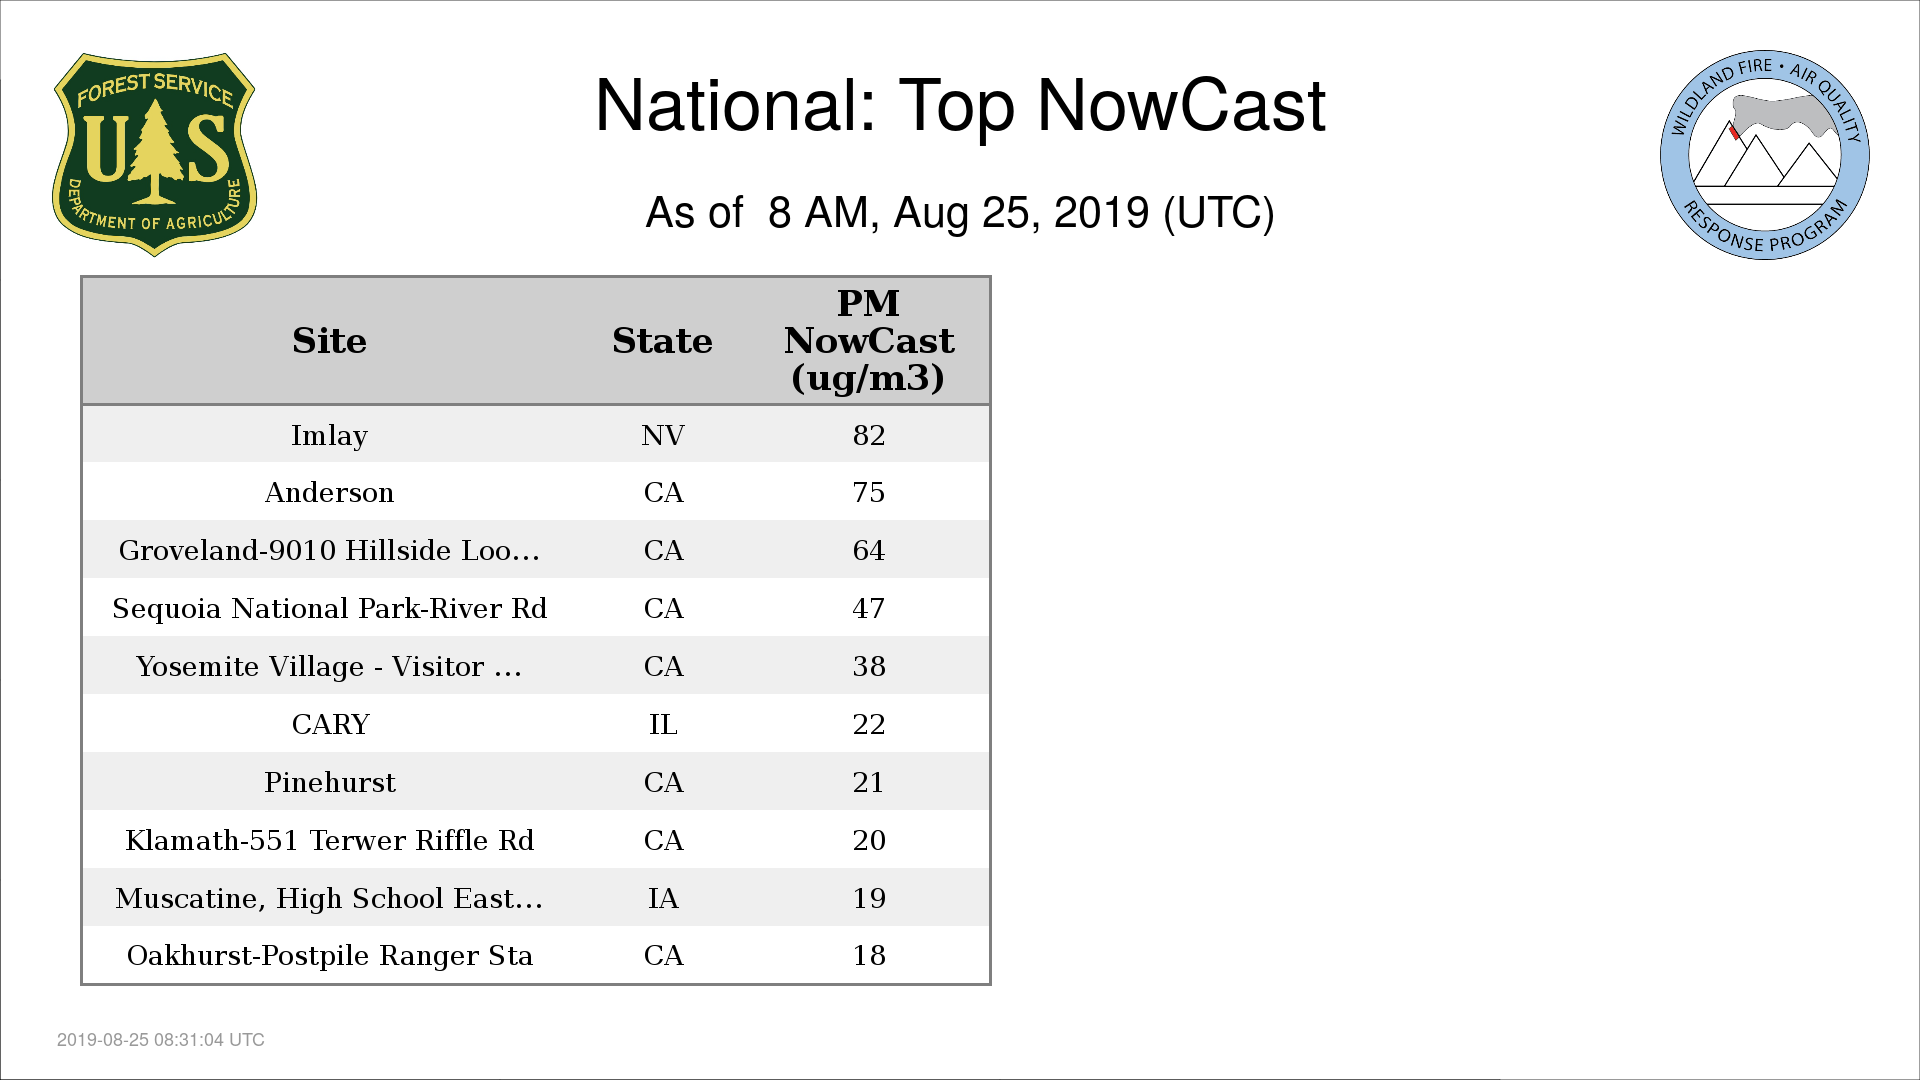This screenshot has height=1080, width=1920.
Task: Click Oakhurst-Postpile Ranger Sta
Action: tap(329, 956)
